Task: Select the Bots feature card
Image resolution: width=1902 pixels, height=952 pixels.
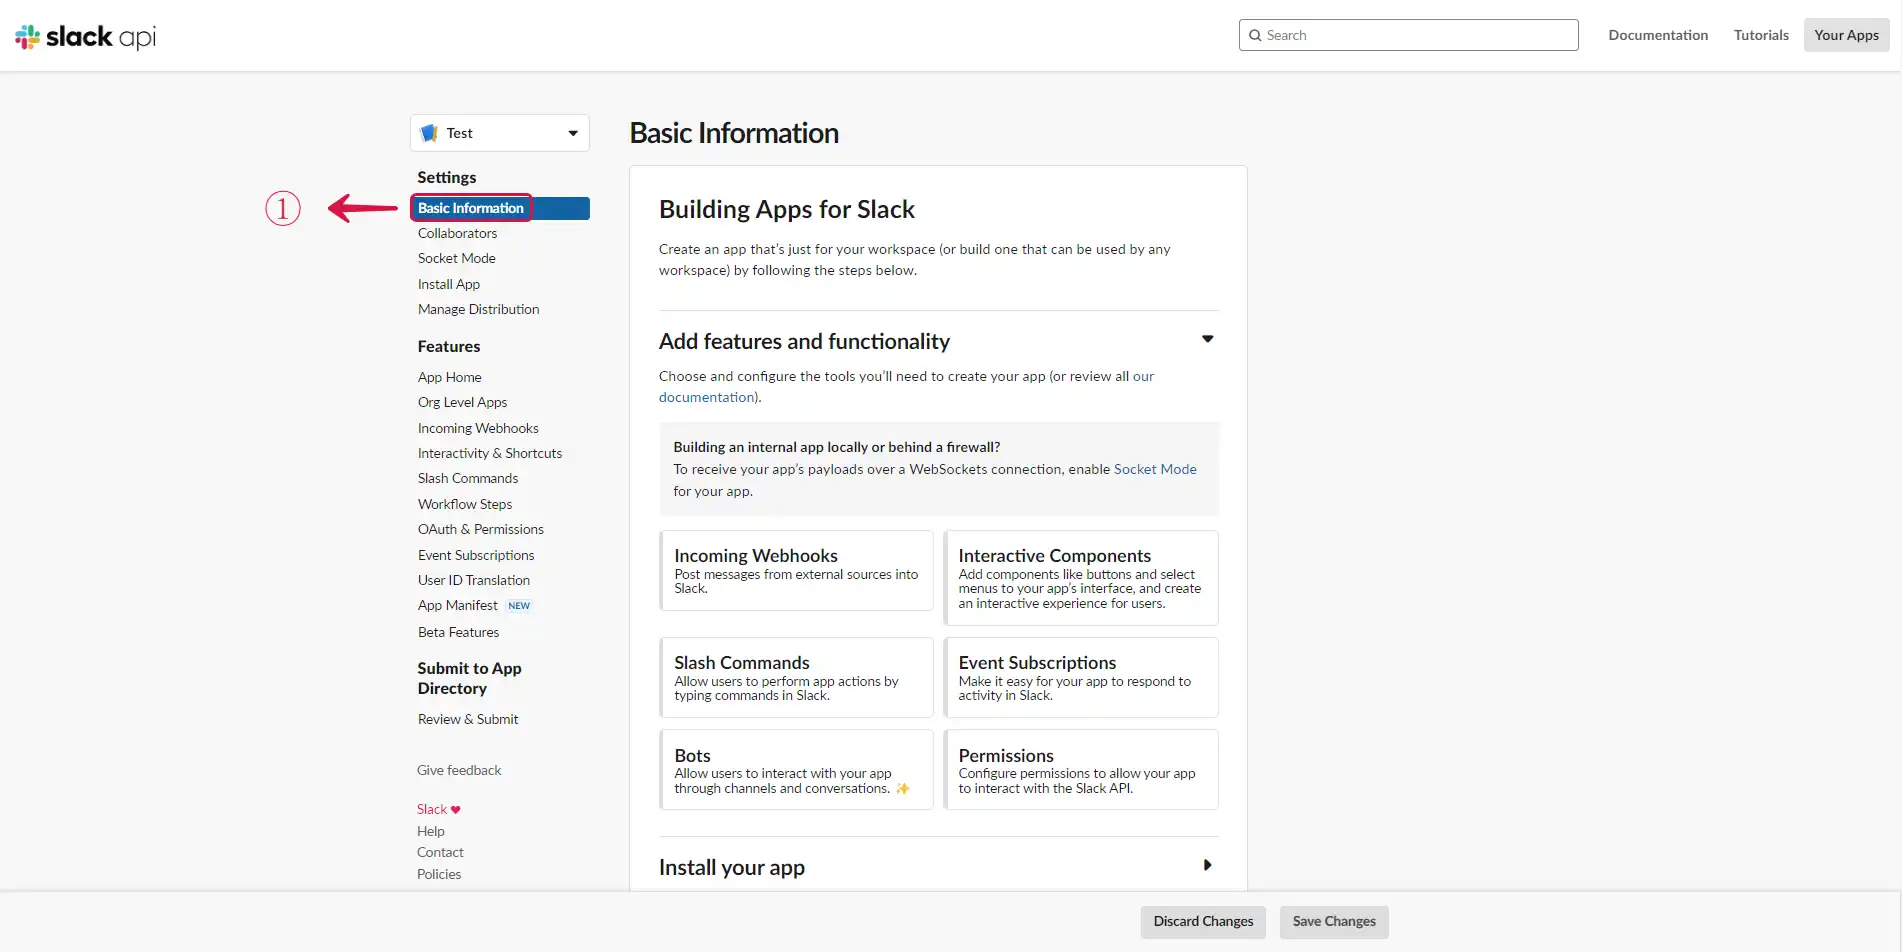Action: click(796, 769)
